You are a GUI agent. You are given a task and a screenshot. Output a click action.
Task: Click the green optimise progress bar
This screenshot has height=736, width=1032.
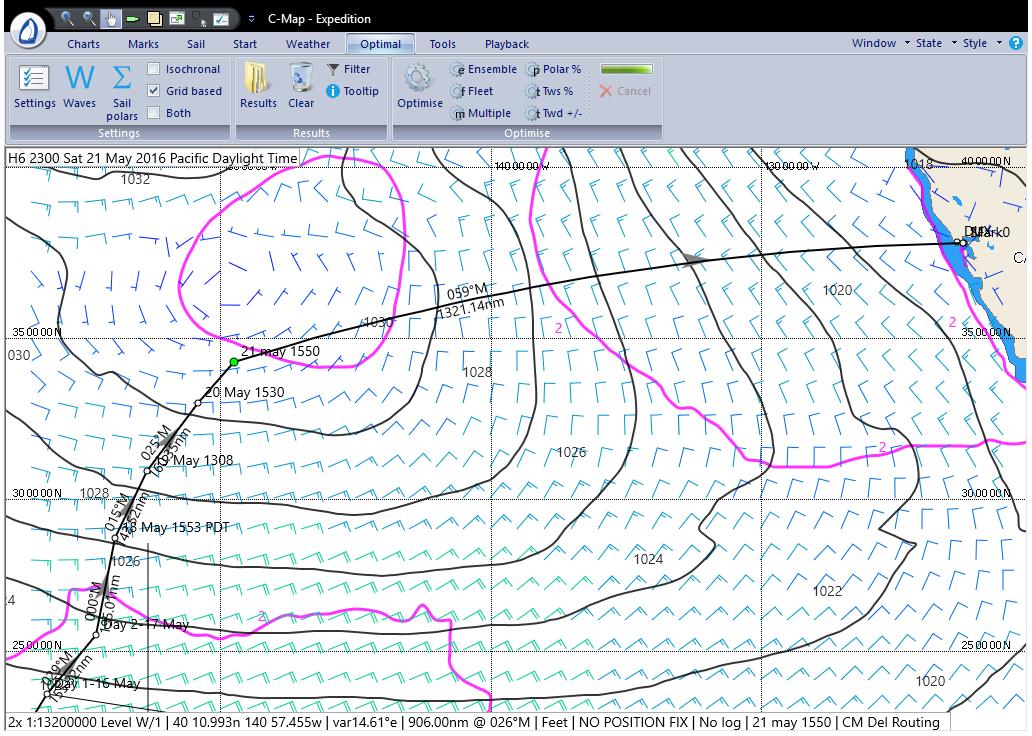[x=627, y=69]
